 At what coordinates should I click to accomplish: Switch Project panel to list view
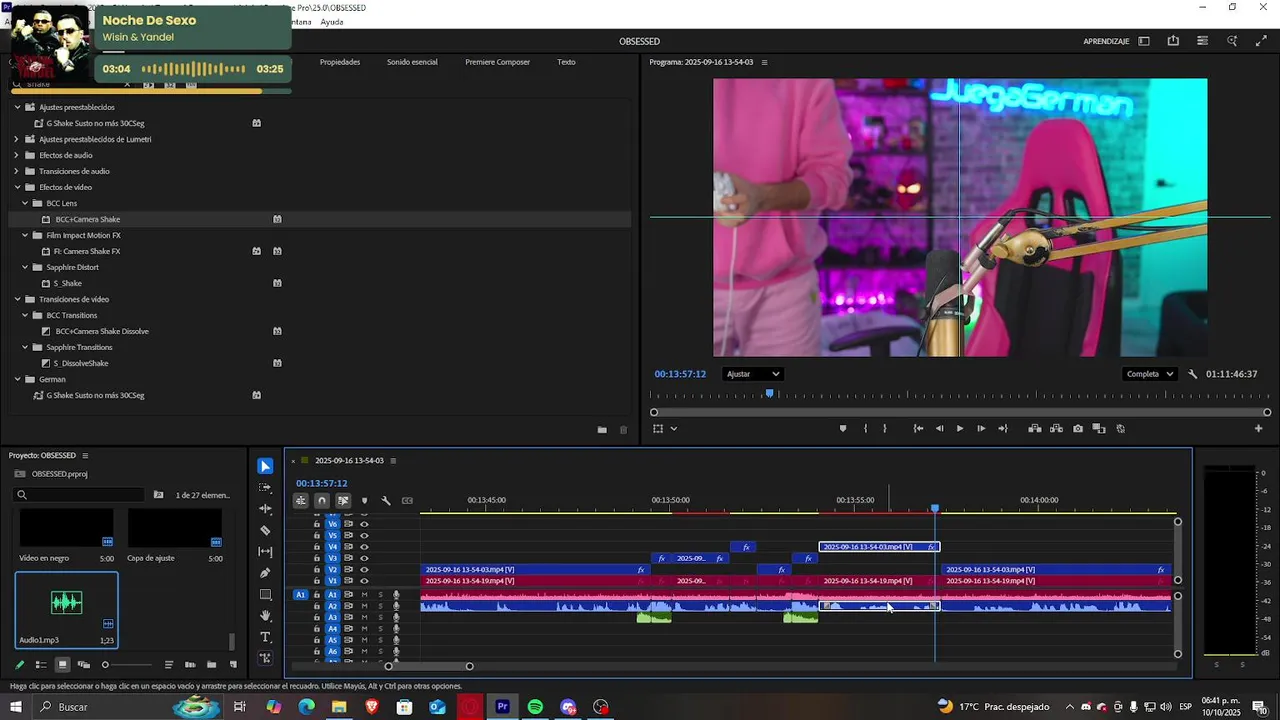(41, 665)
